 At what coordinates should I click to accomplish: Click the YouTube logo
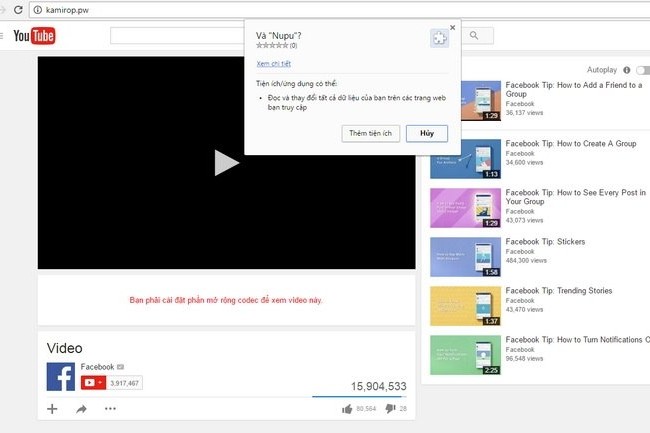click(34, 36)
